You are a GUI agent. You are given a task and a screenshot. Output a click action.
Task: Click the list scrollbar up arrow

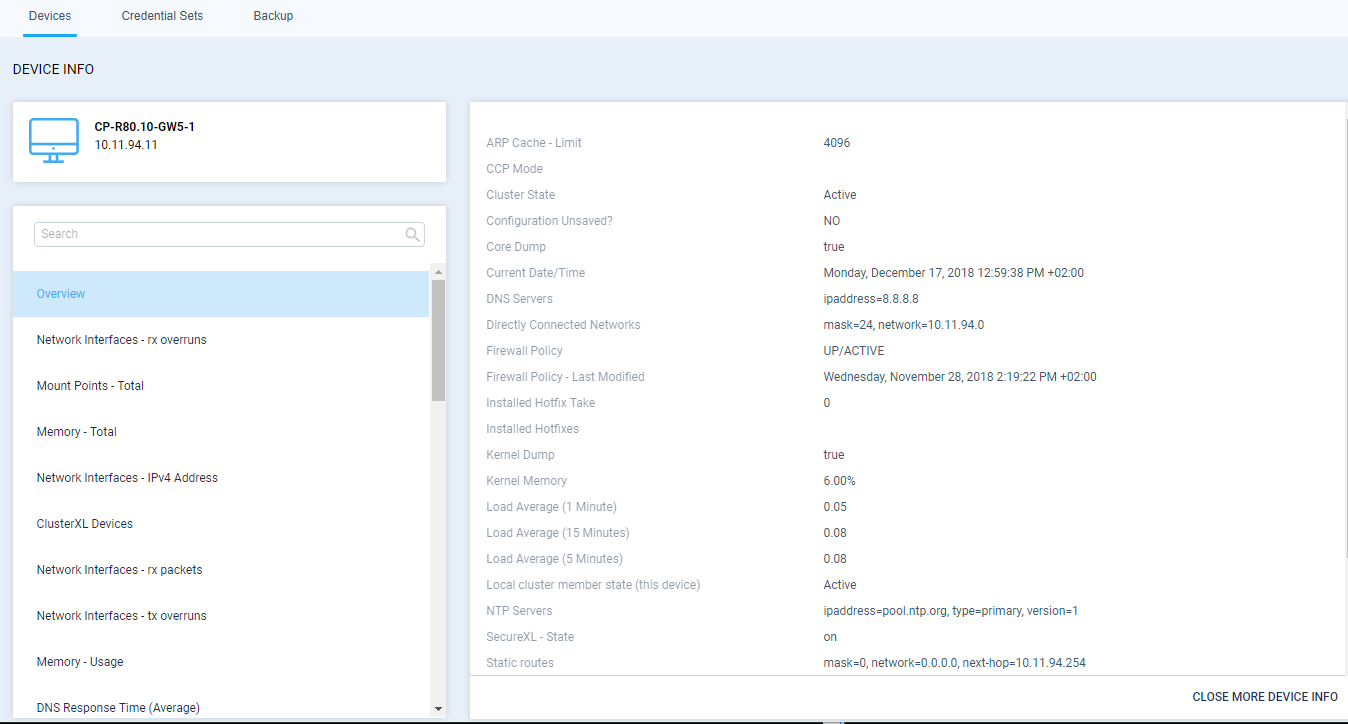[437, 272]
